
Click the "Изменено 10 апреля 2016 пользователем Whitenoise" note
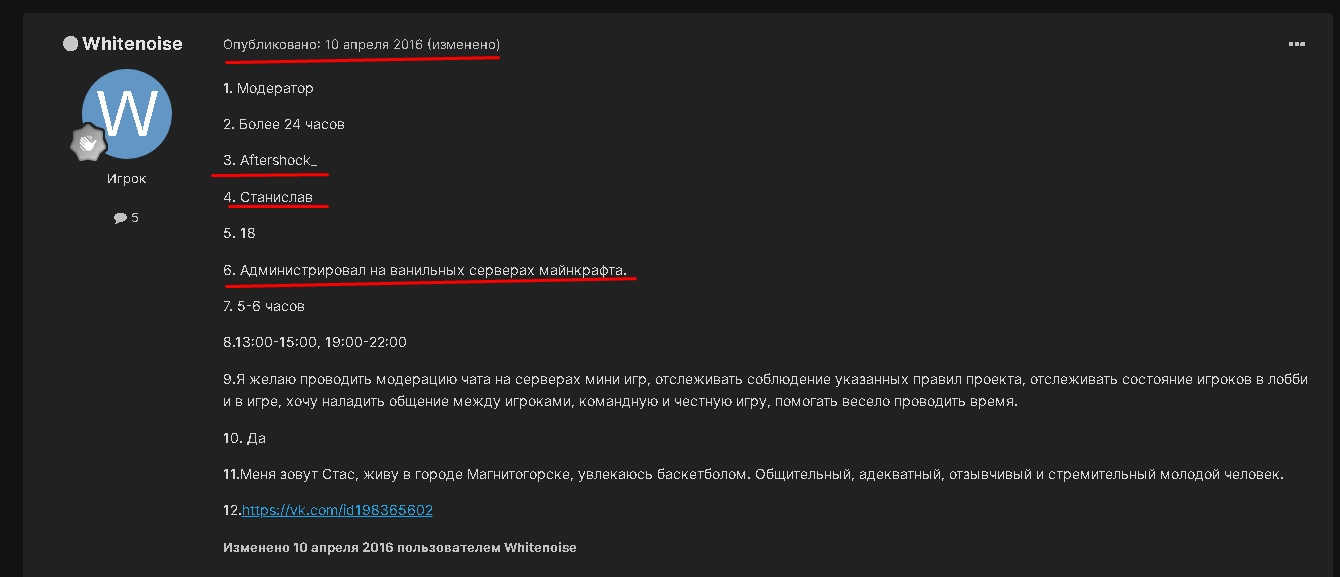400,548
